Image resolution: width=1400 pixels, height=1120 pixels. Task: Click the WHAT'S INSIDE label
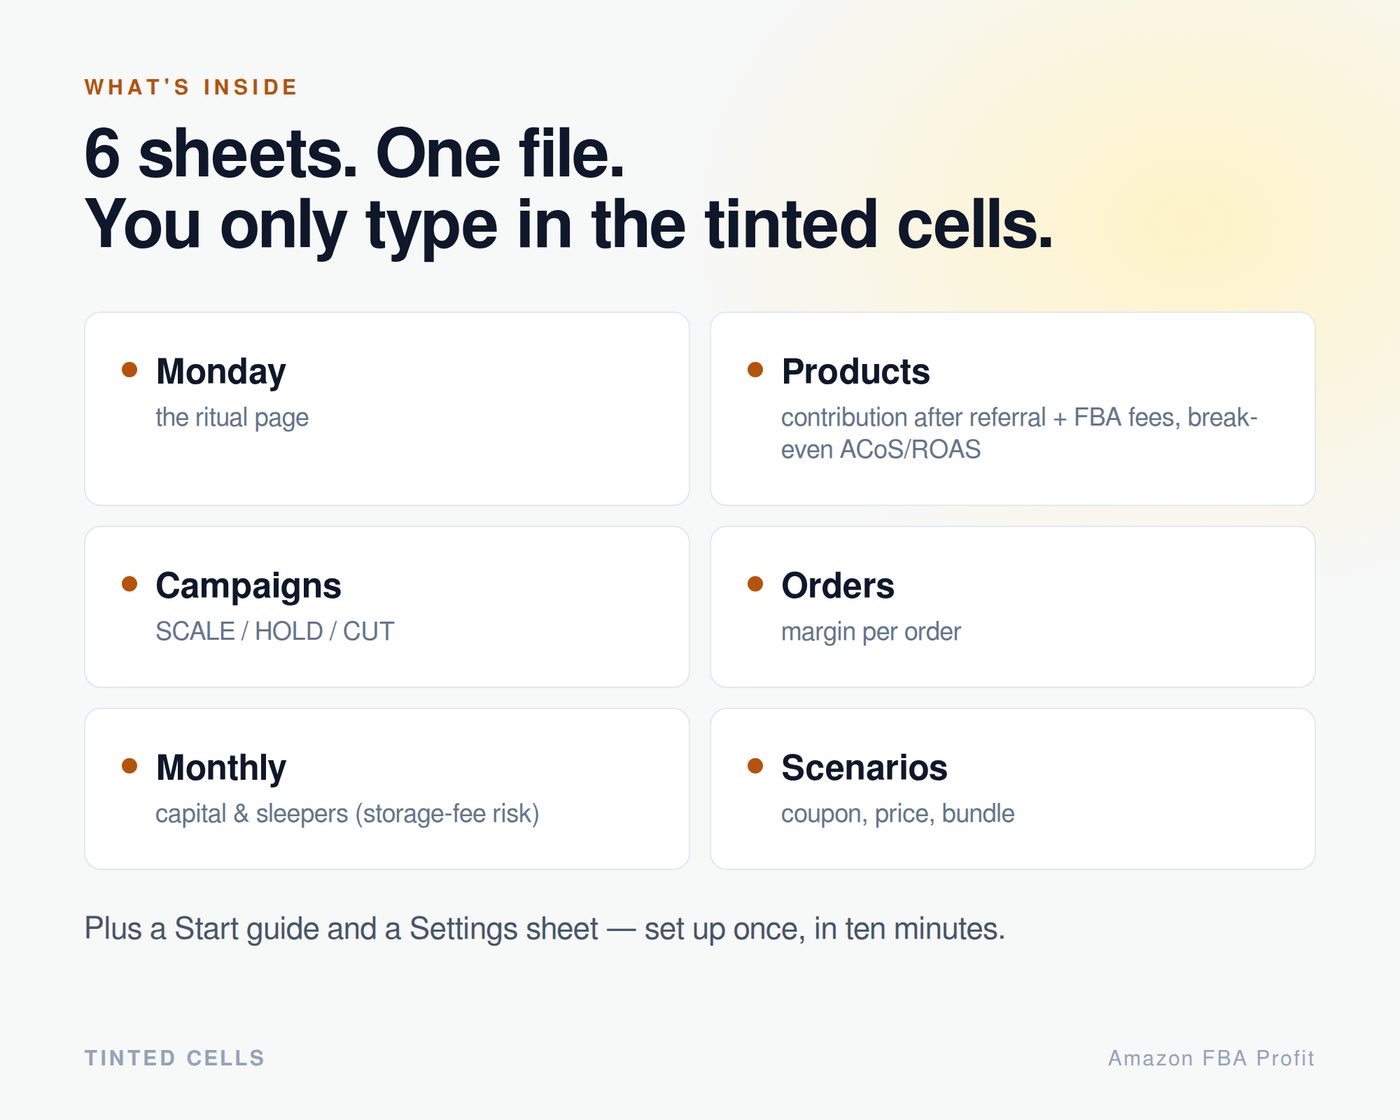coord(191,87)
